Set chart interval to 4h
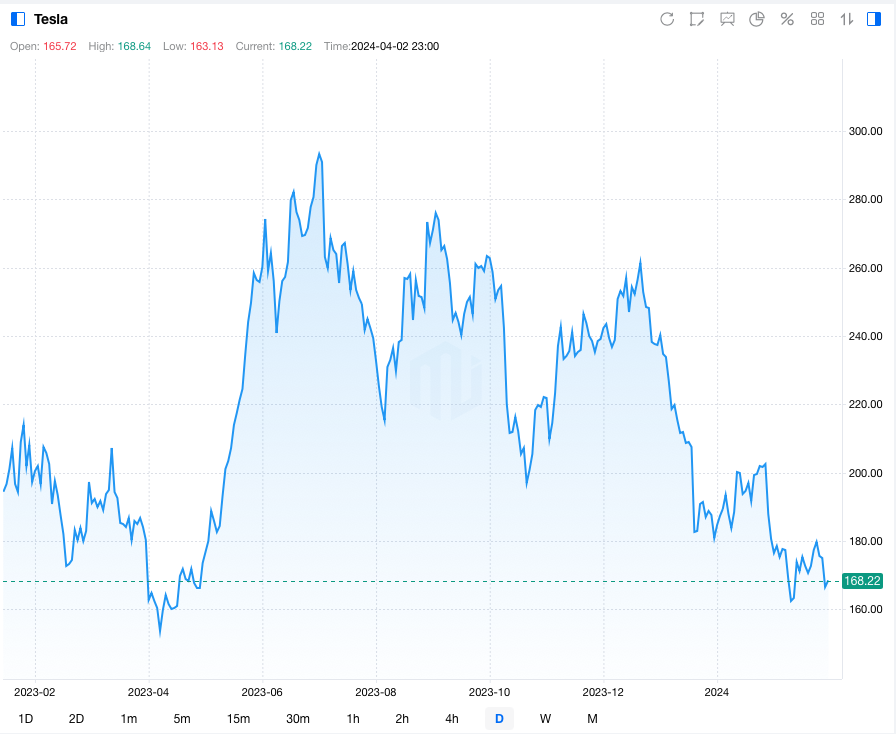Viewport: 896px width, 734px height. pos(452,718)
